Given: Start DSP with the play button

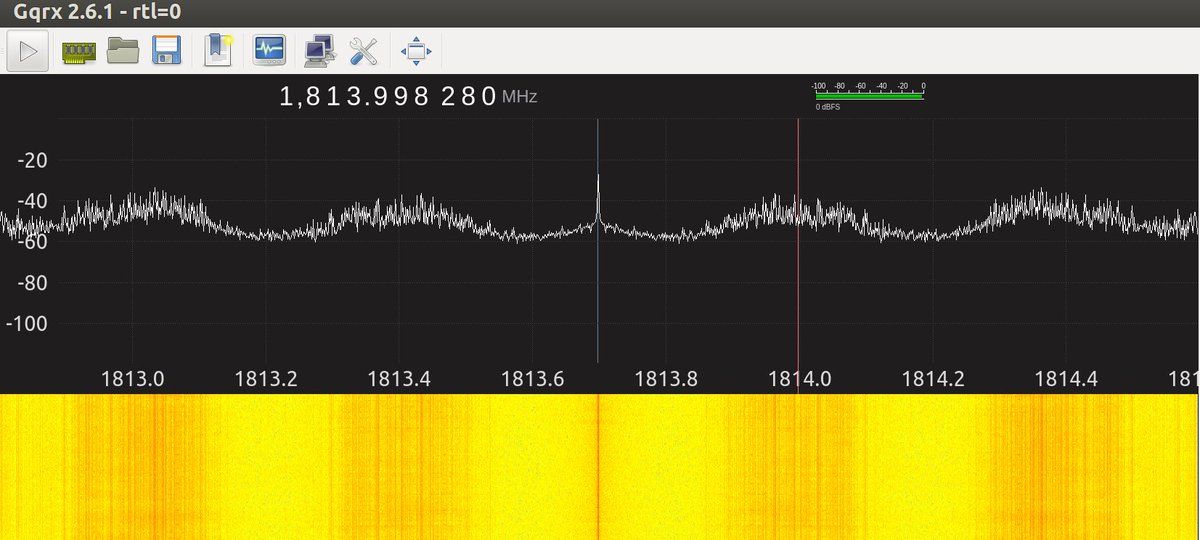Looking at the screenshot, I should click(28, 50).
